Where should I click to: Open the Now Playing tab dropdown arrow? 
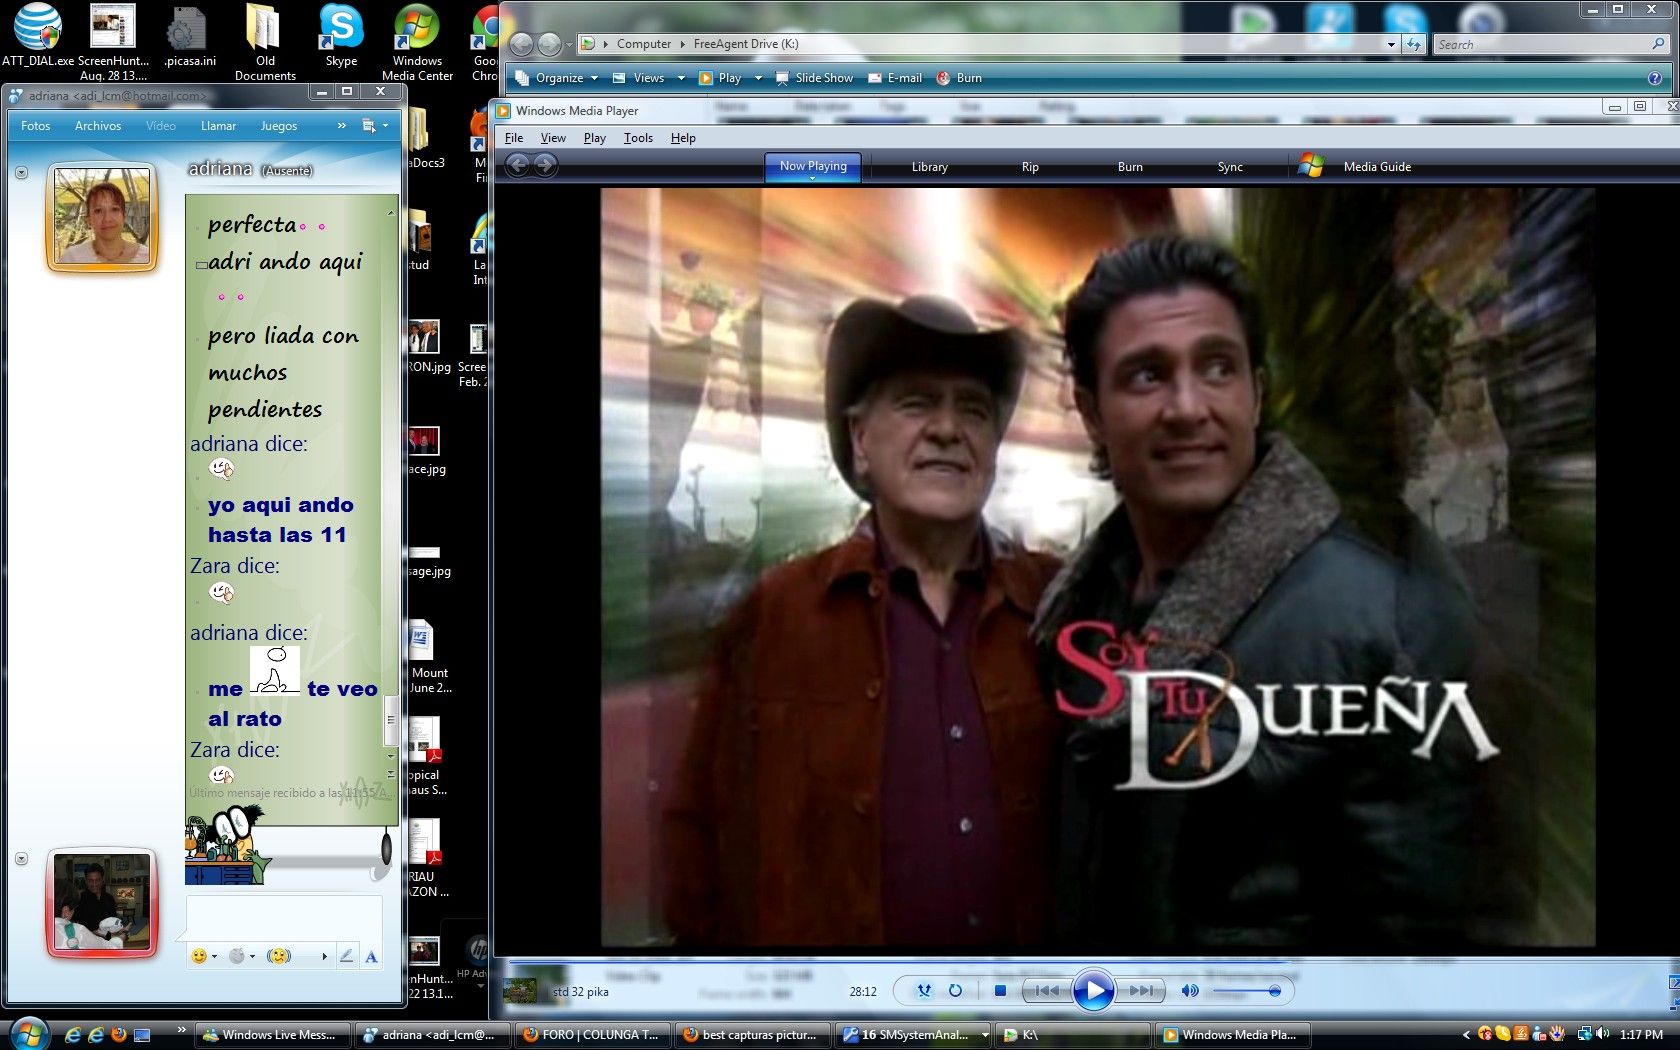812,178
